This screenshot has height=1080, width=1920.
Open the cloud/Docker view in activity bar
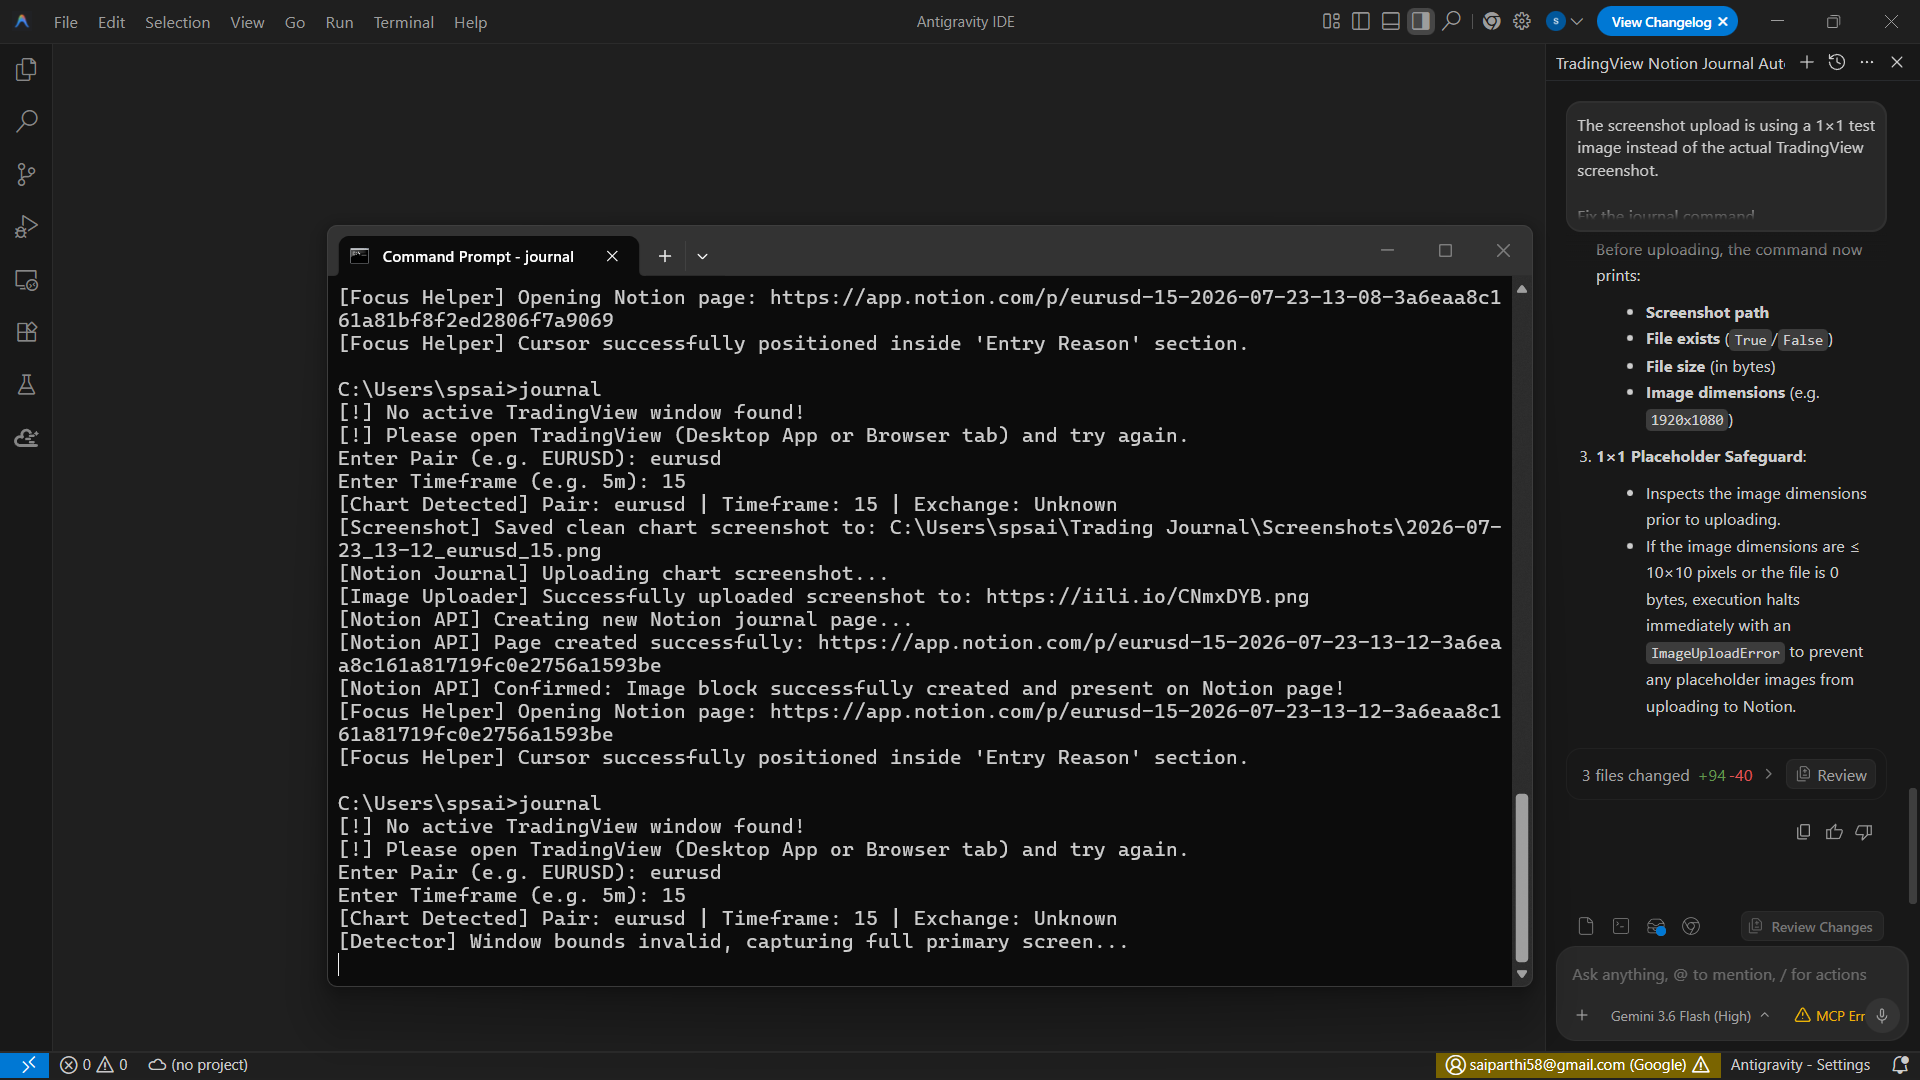[x=27, y=438]
